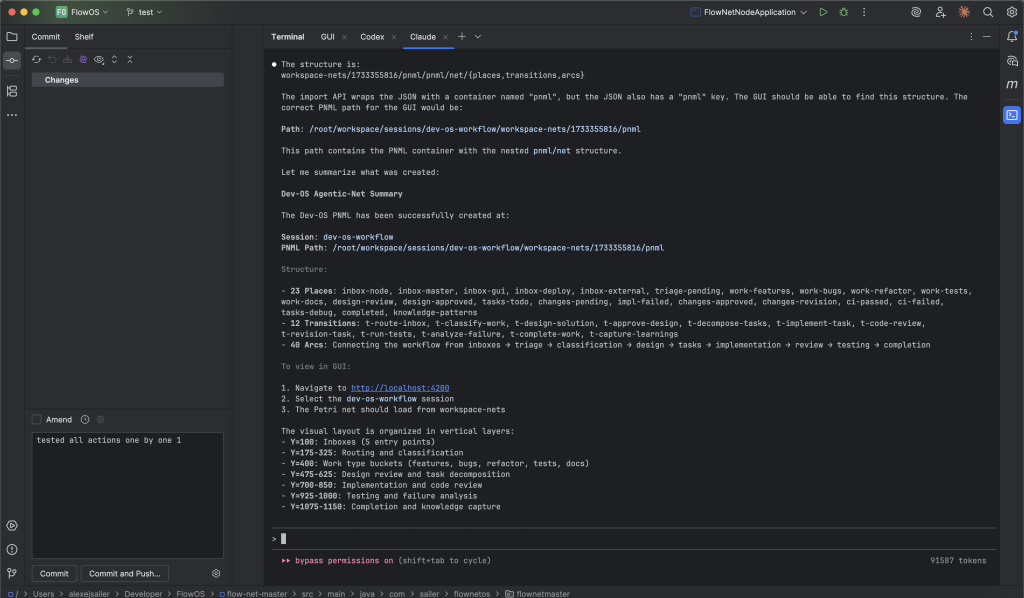1024x598 pixels.
Task: Switch to the Codex terminal tab
Action: 372,36
